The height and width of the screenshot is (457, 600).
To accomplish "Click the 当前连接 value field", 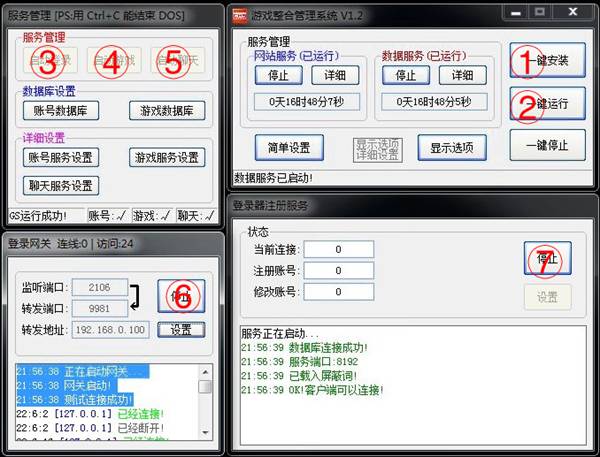I will point(339,250).
